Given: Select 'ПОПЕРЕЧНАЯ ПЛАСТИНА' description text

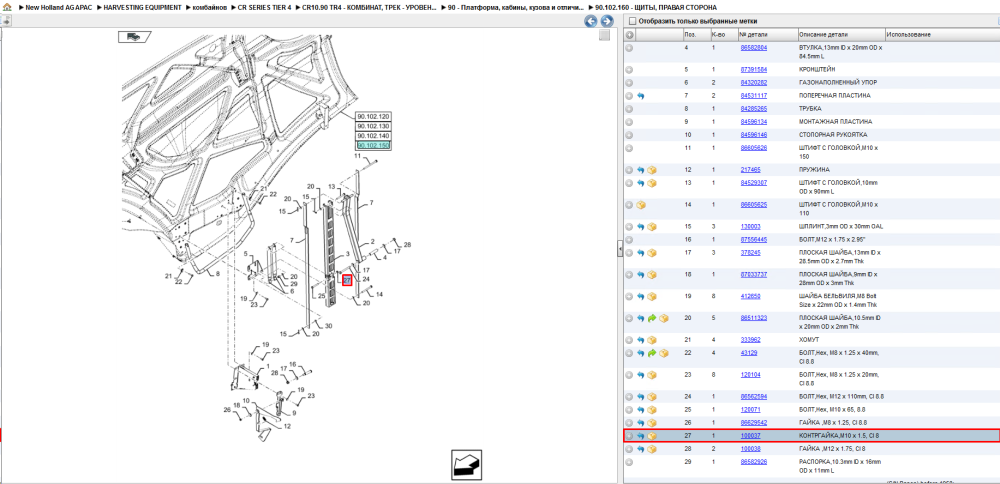Looking at the screenshot, I should point(835,96).
